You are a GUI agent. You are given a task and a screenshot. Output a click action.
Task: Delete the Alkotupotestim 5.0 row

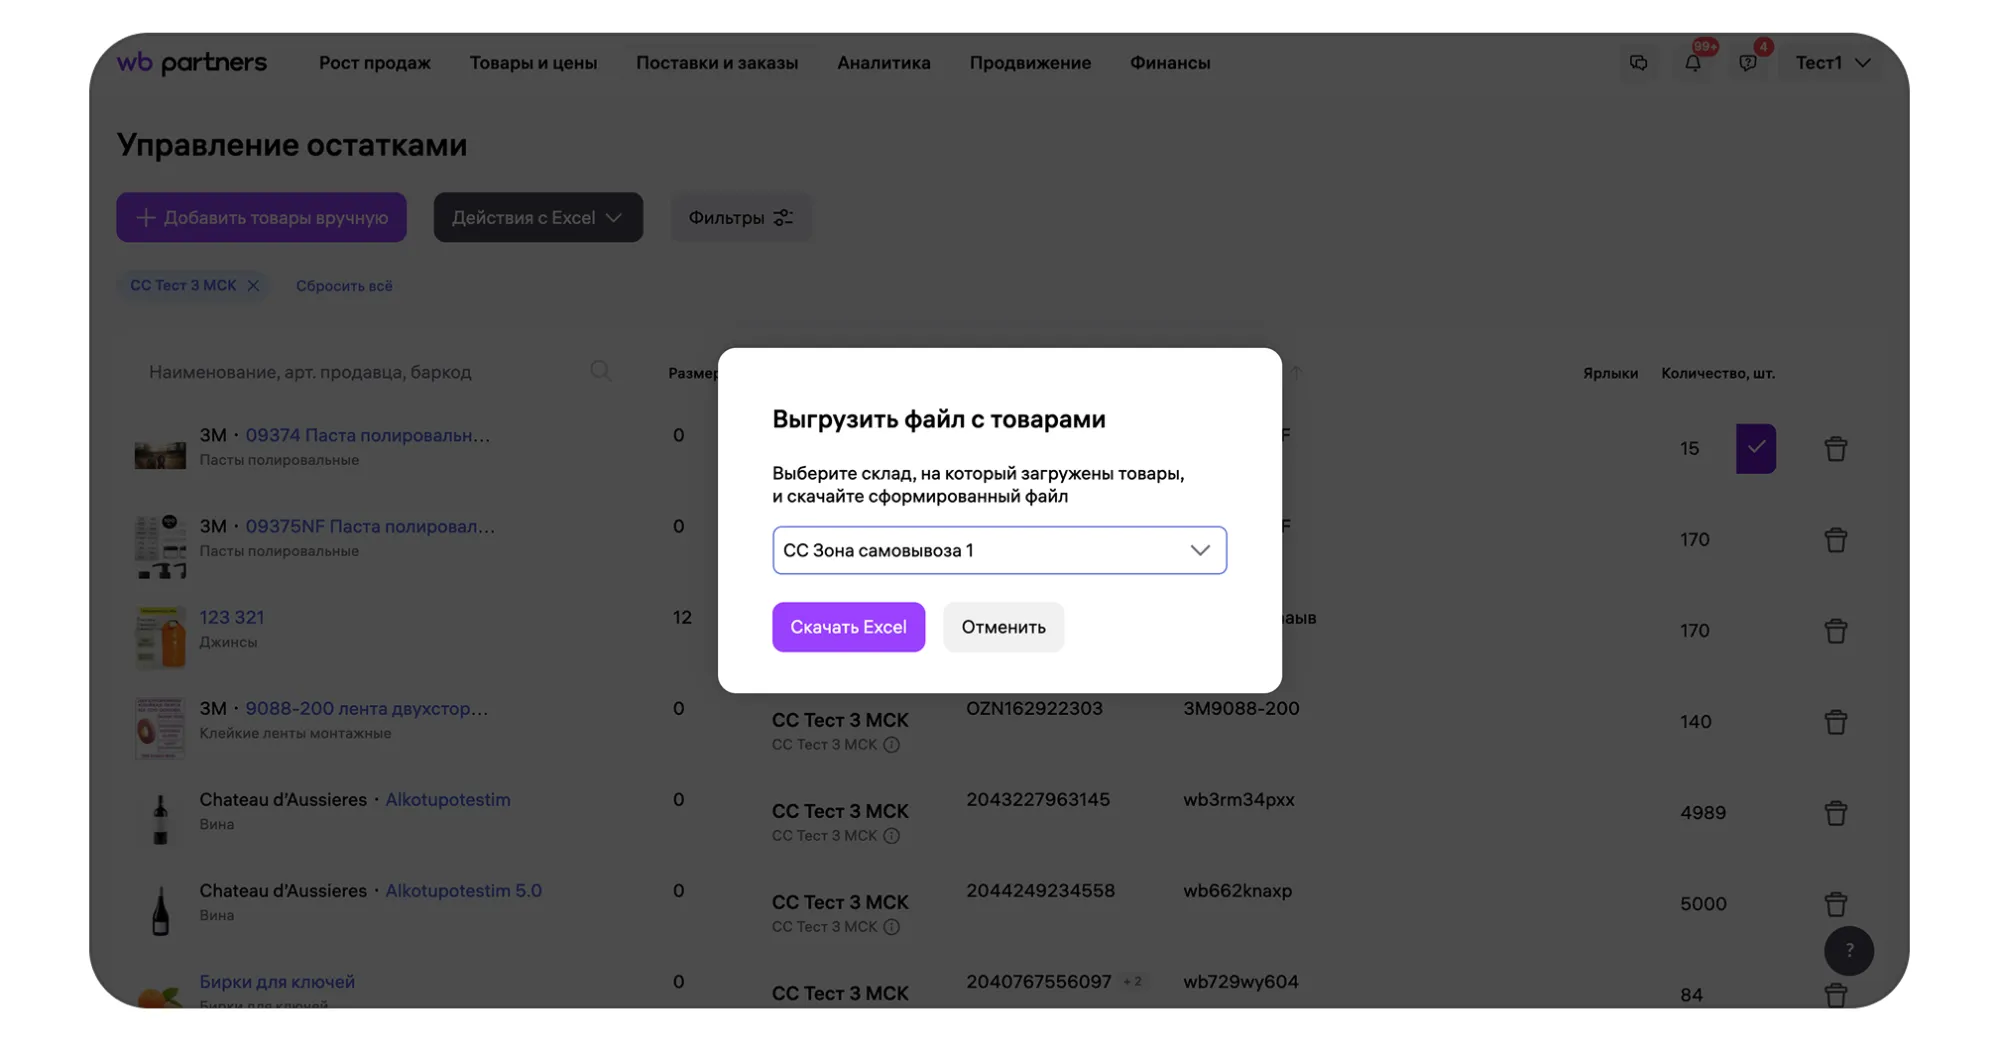pos(1835,904)
